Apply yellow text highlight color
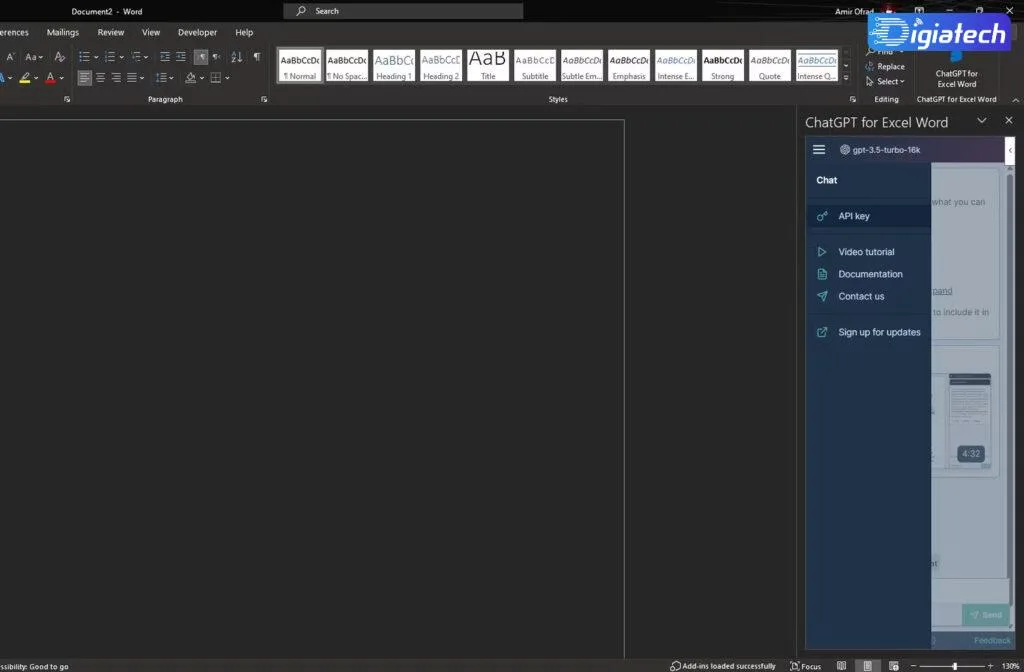 pyautogui.click(x=24, y=78)
